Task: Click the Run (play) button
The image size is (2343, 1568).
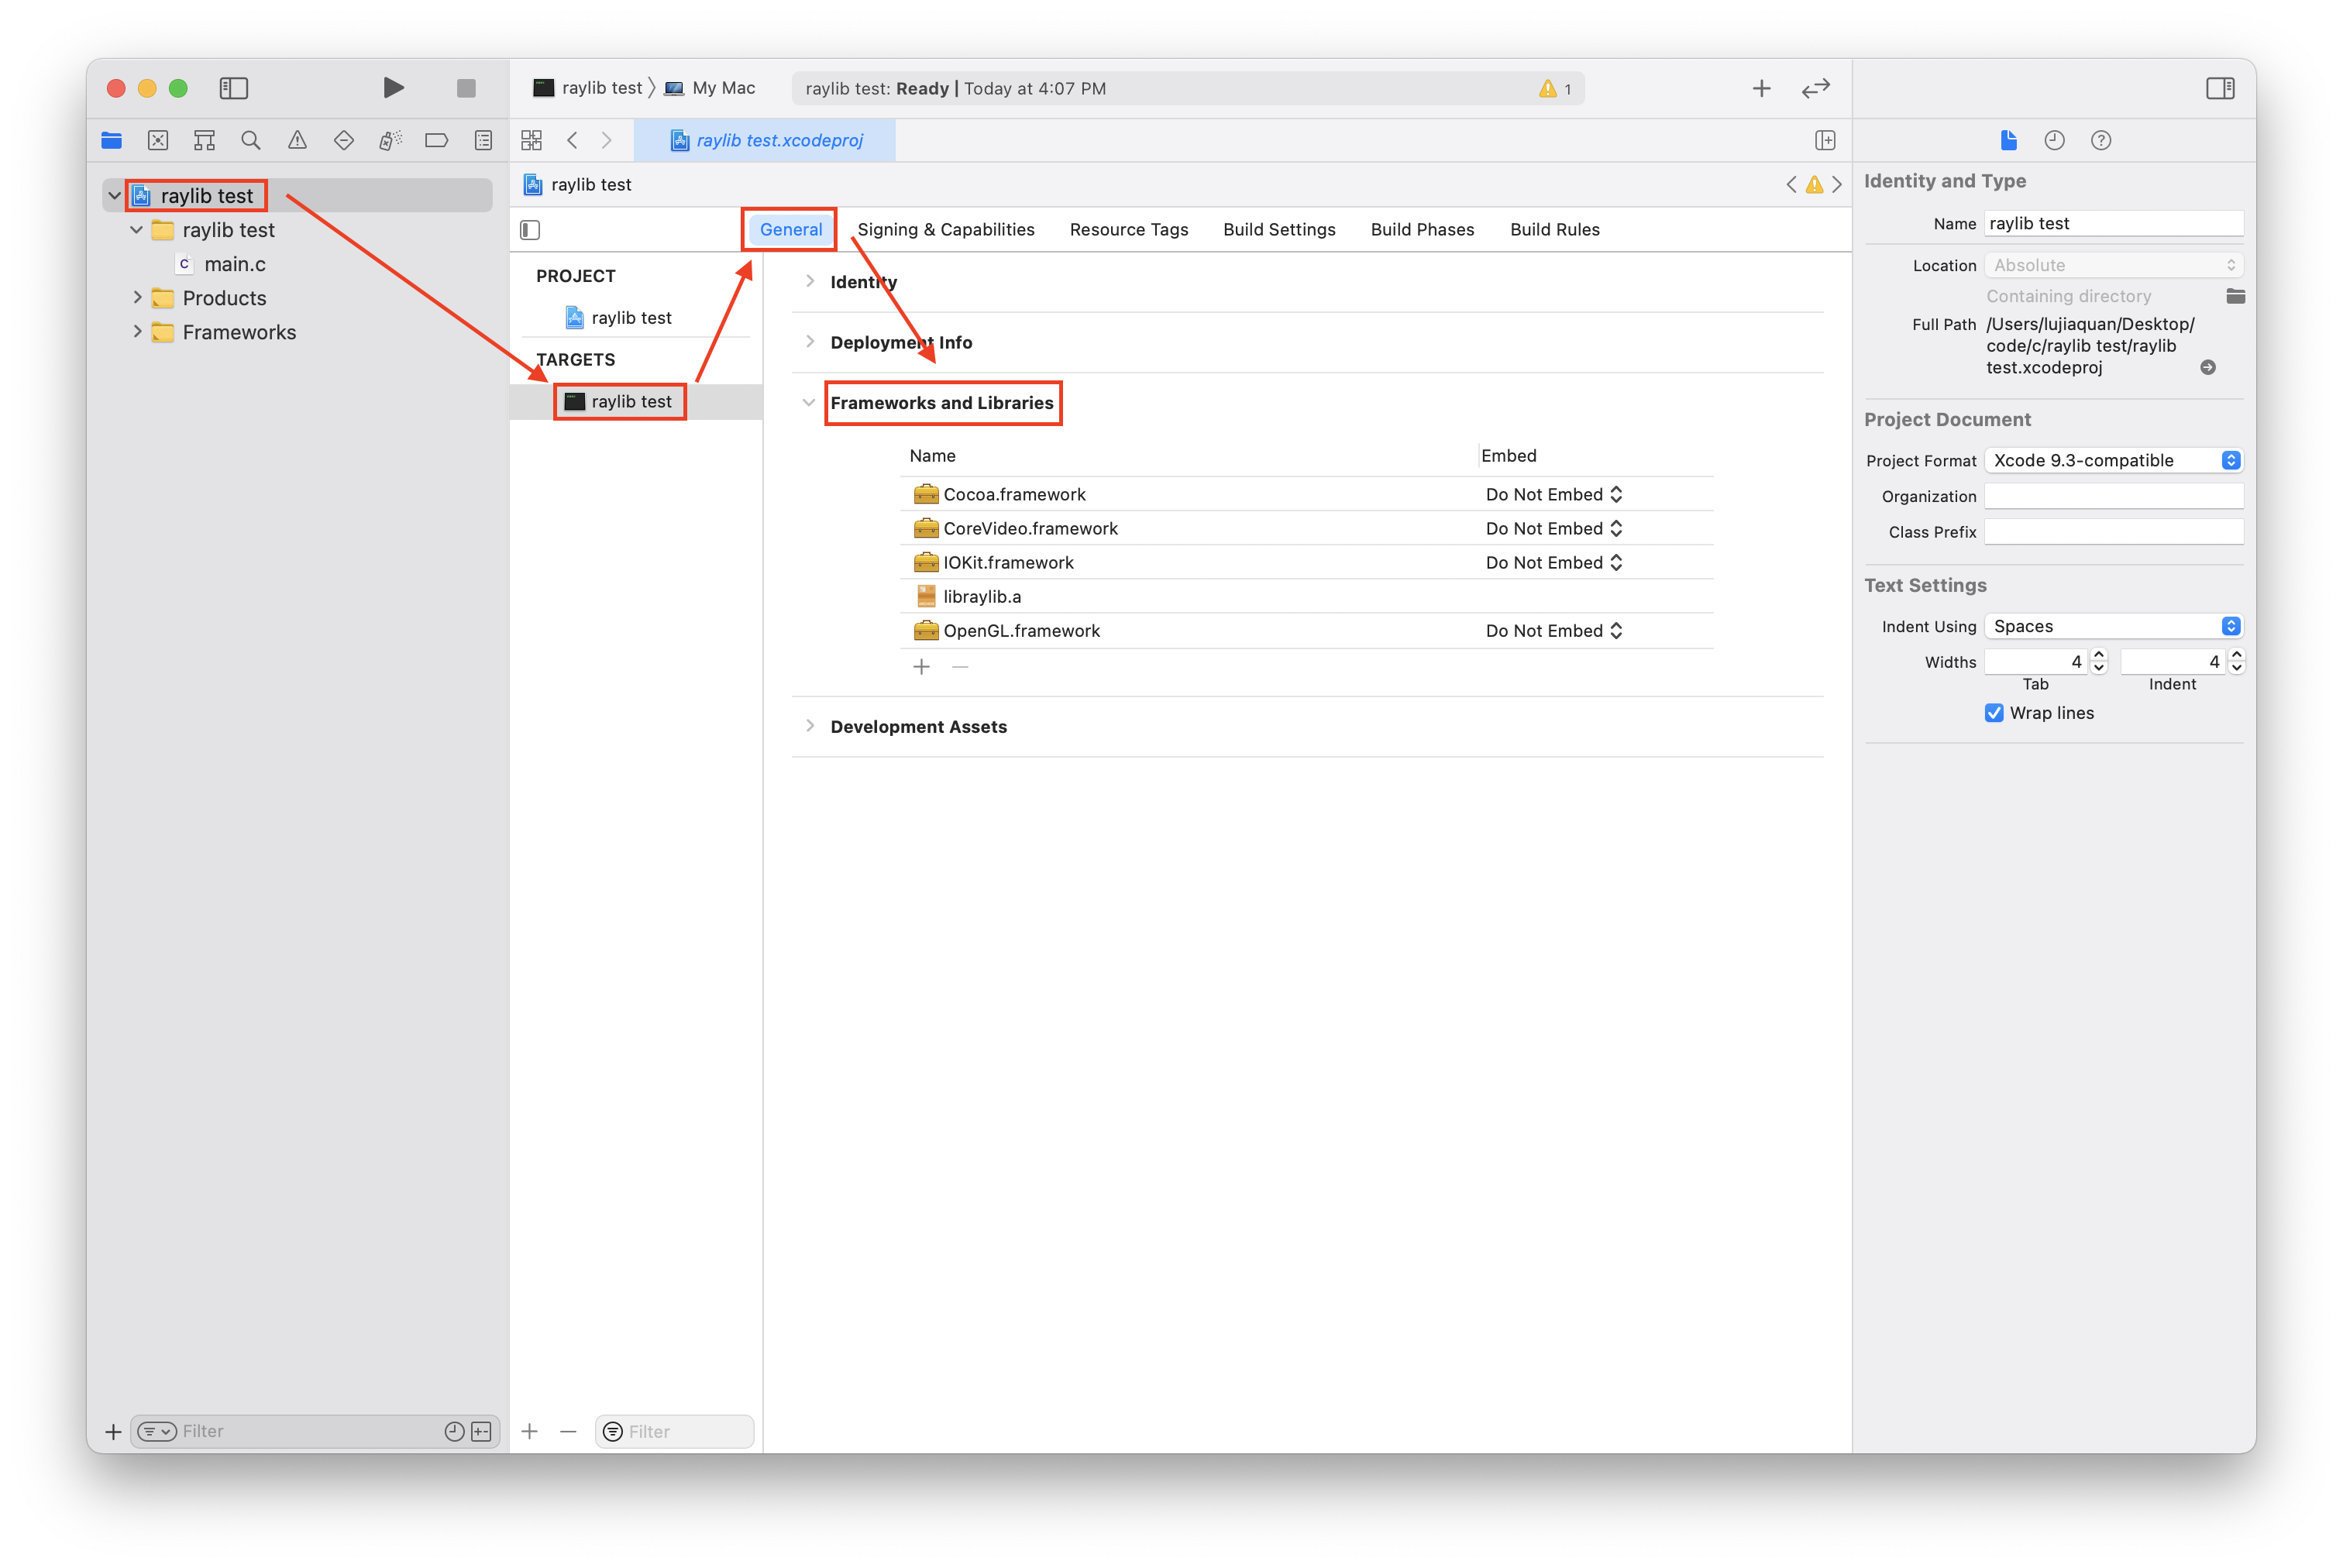Action: pyautogui.click(x=393, y=88)
